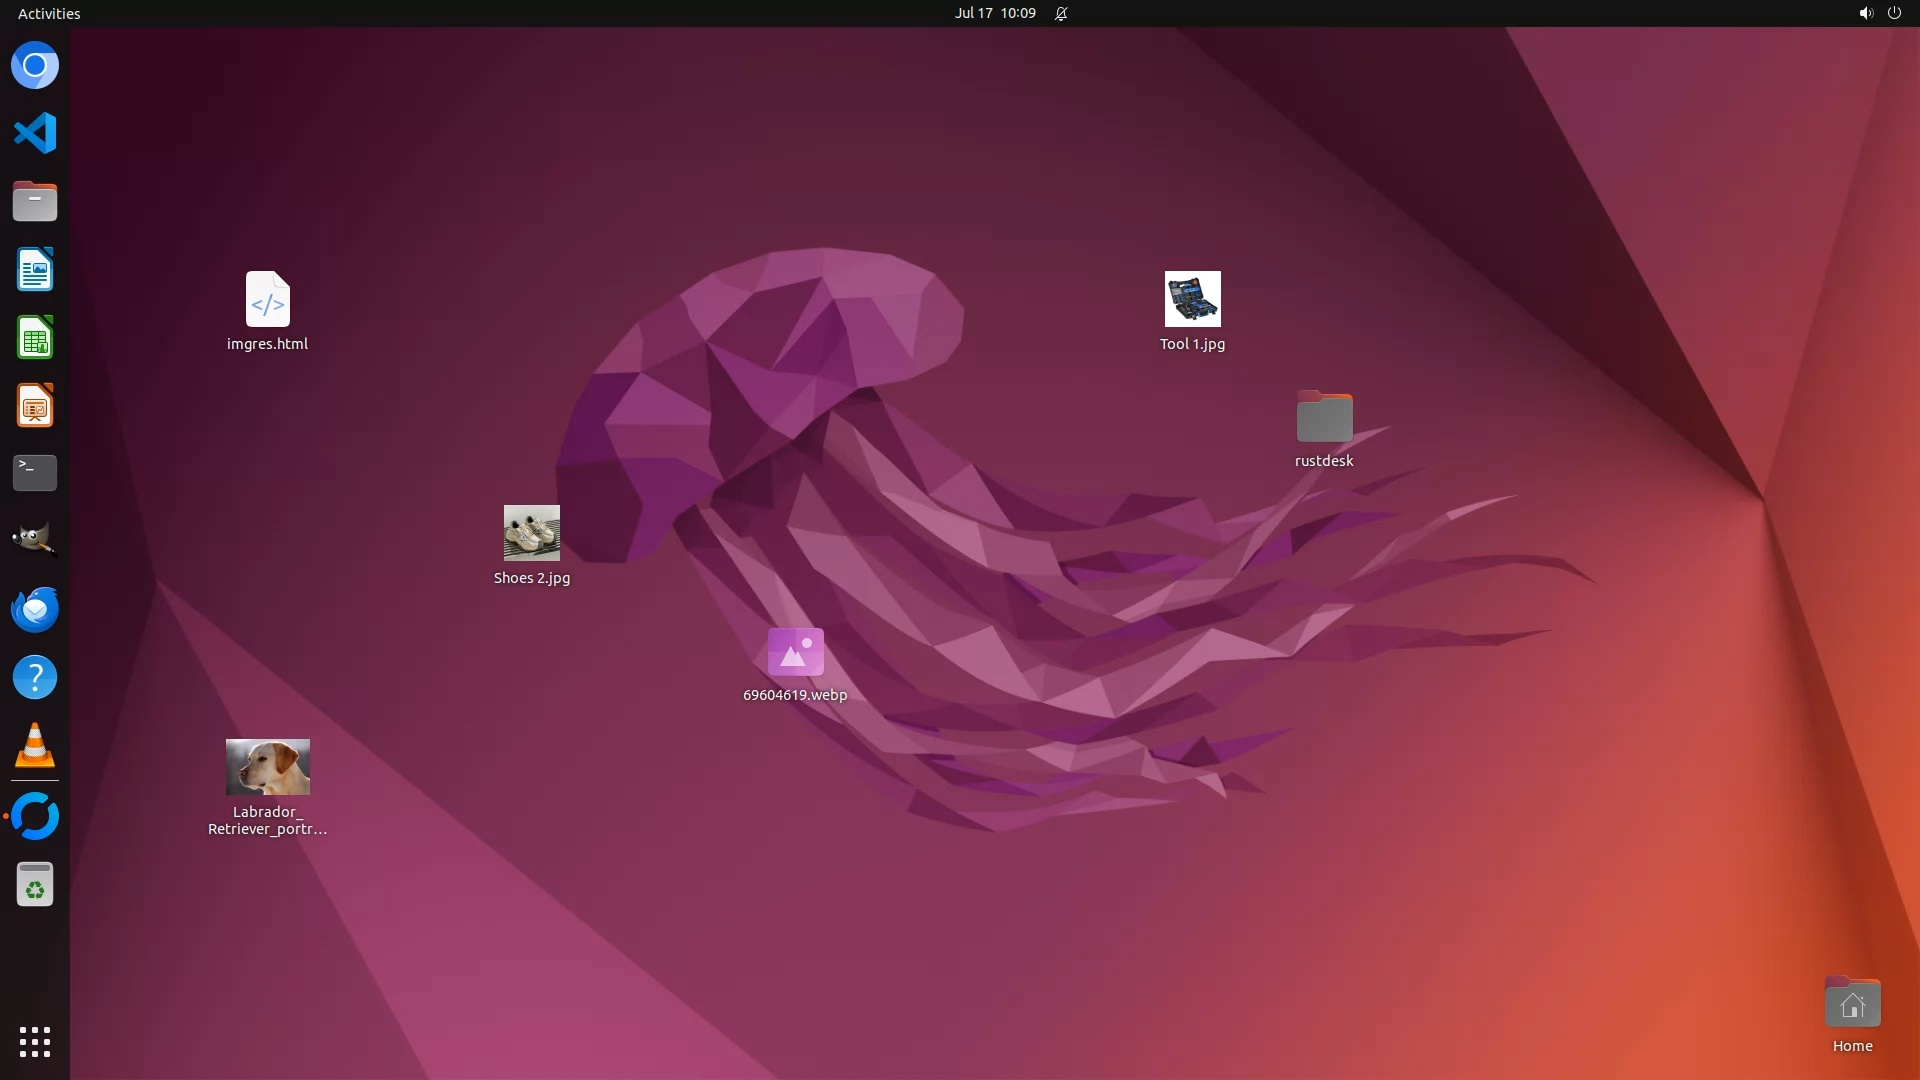Open Thunderbird mail from the dock

35,609
